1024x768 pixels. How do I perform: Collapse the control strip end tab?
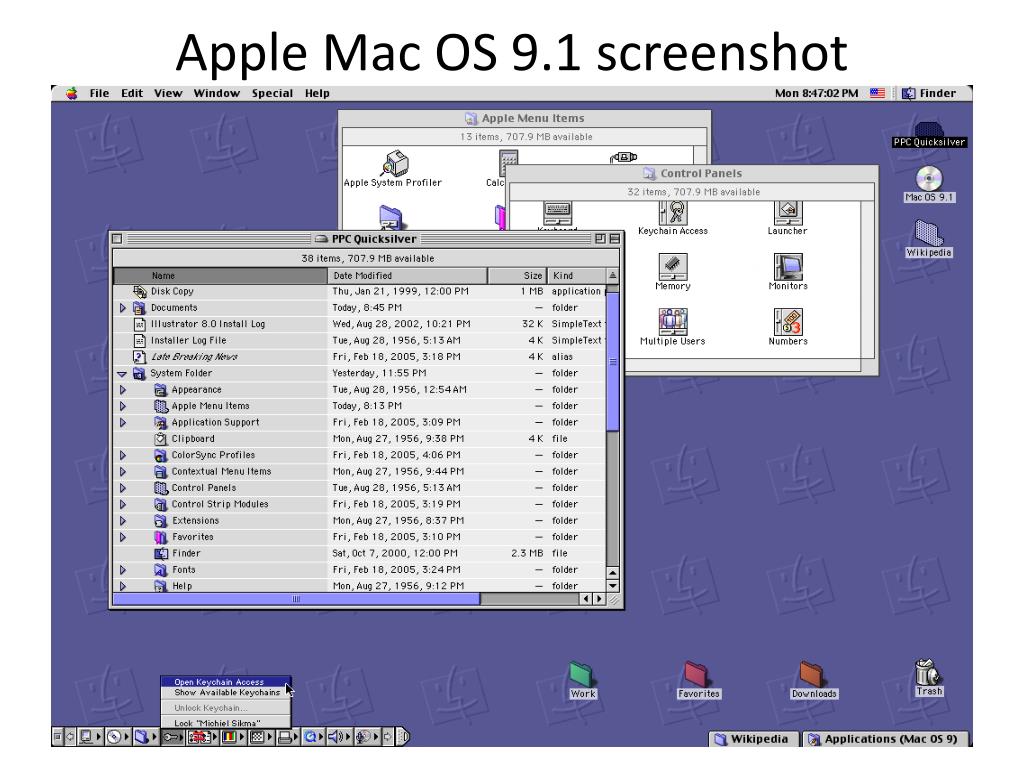pos(403,737)
